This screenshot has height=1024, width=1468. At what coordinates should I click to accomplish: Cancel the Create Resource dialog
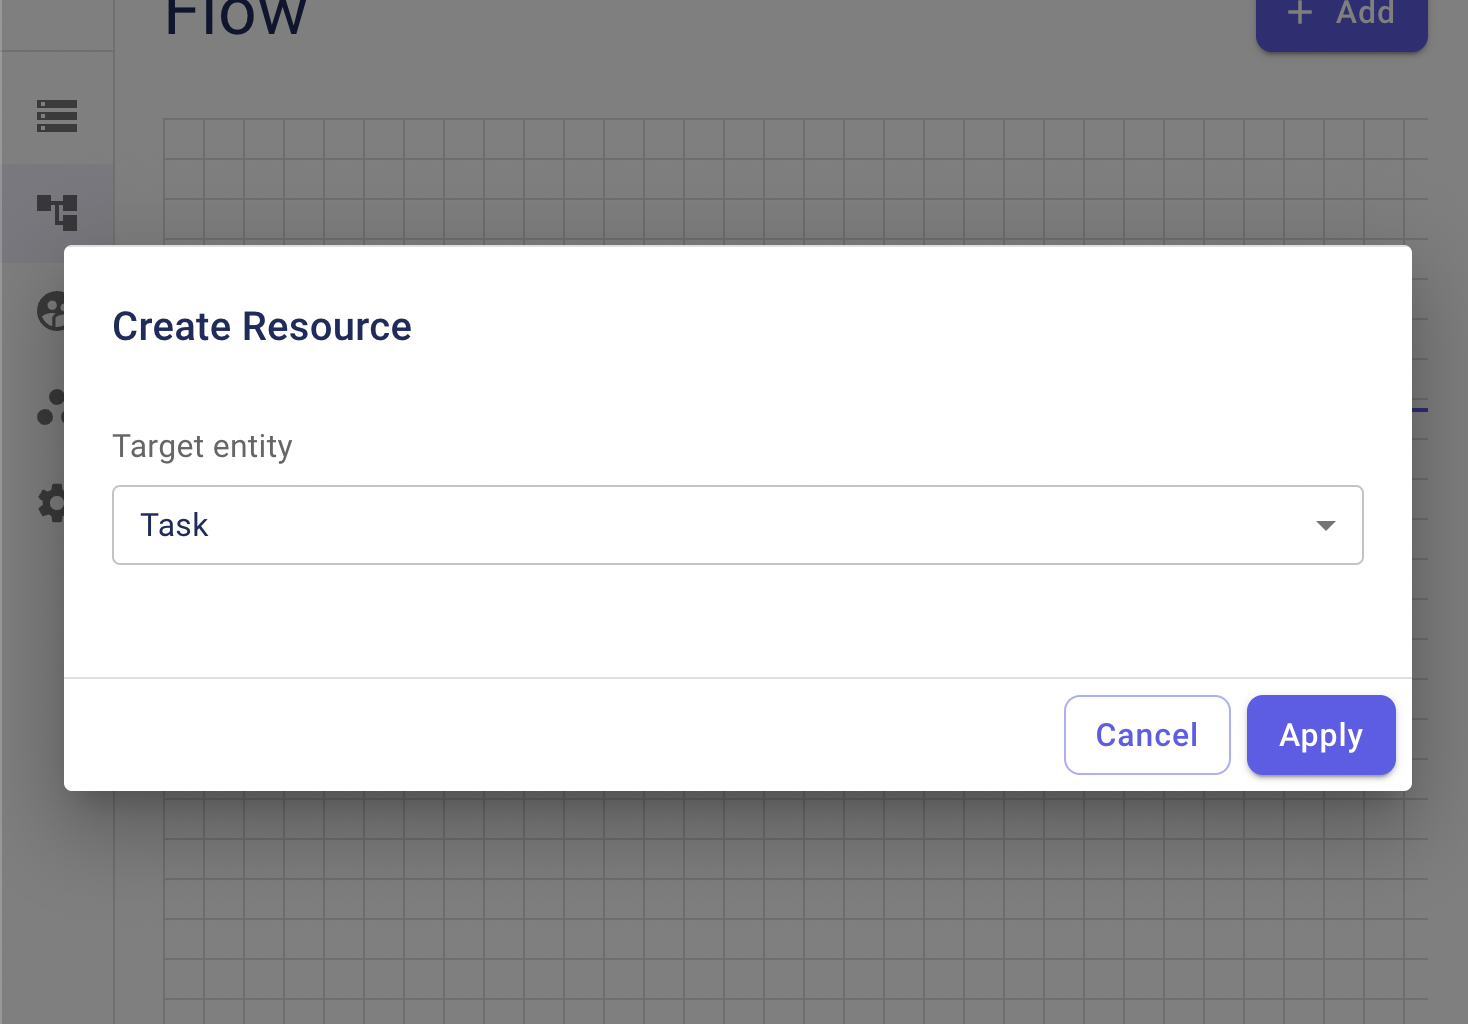[x=1147, y=735]
